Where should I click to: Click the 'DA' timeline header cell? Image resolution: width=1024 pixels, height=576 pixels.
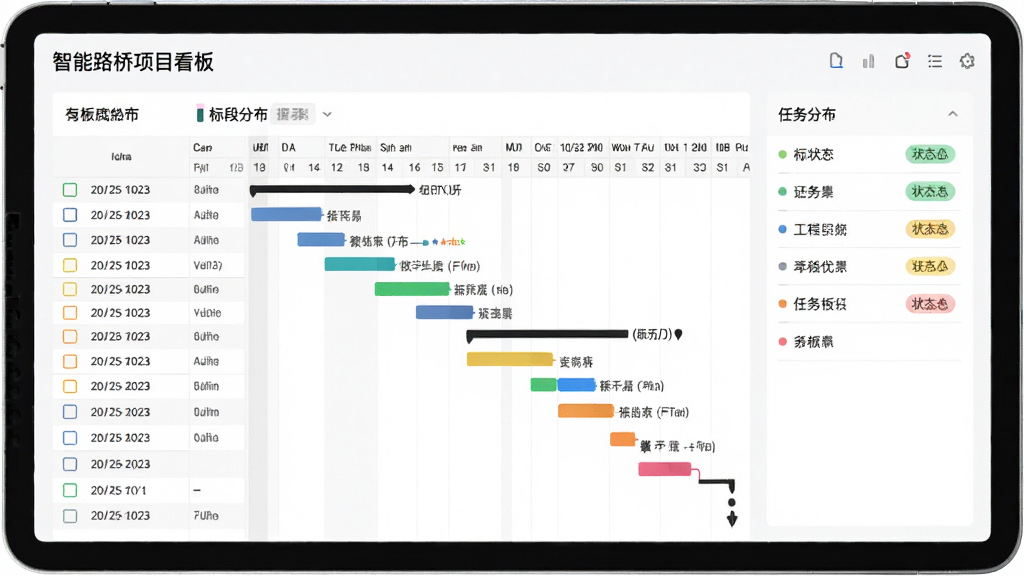[x=289, y=148]
